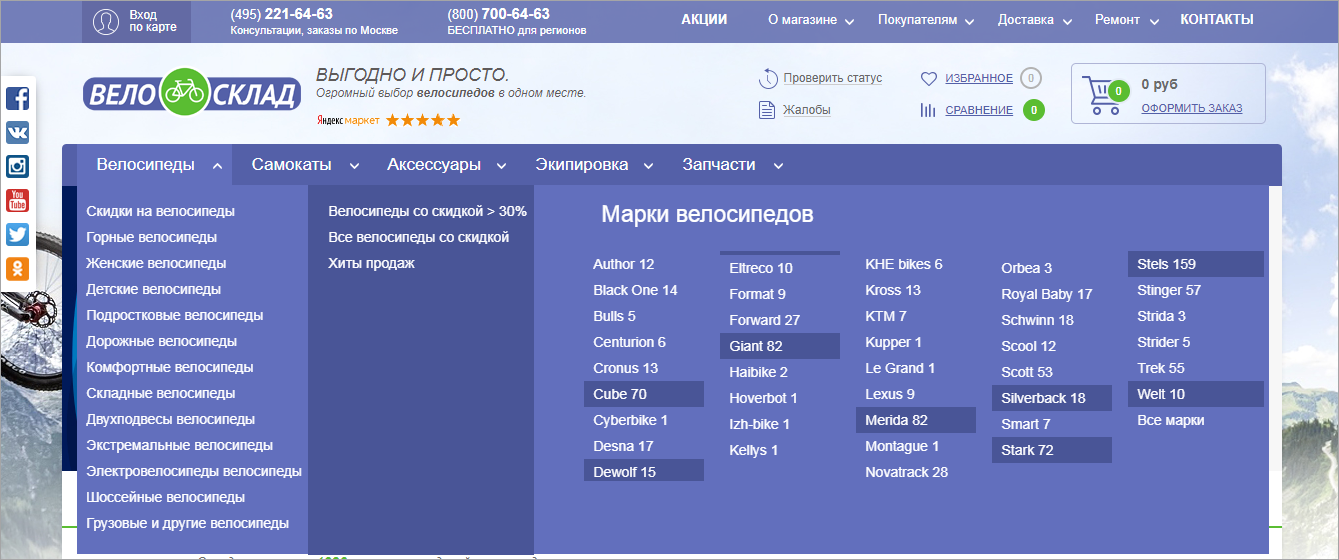Click the Жалобы link
The image size is (1339, 560).
coord(807,110)
